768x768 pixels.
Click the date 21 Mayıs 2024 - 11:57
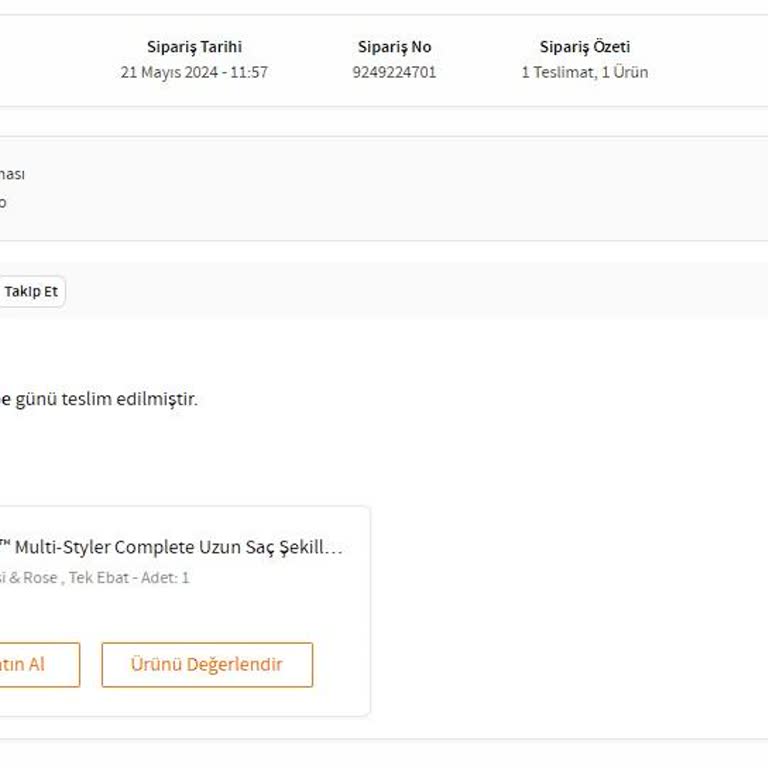point(194,72)
